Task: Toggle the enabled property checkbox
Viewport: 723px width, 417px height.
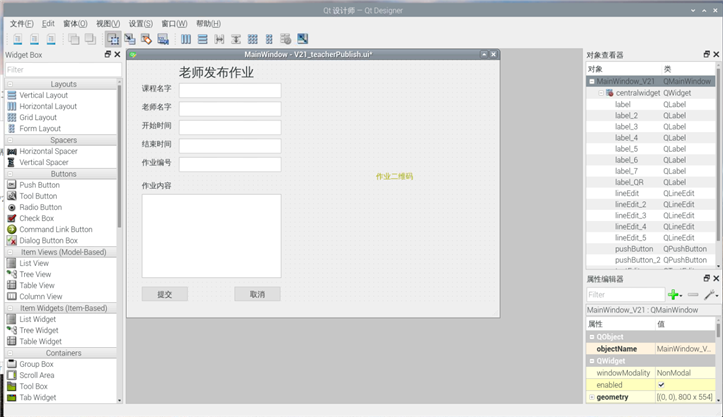Action: [661, 385]
